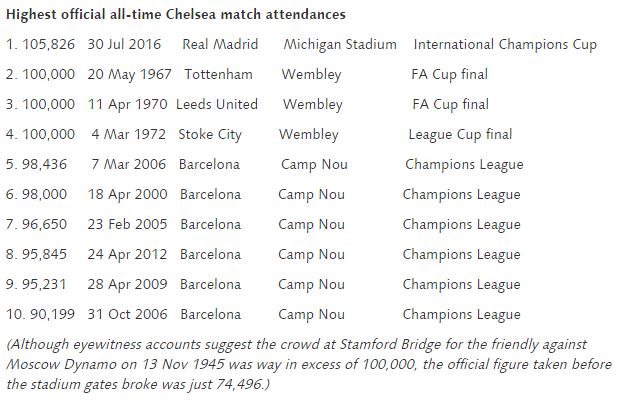This screenshot has width=631, height=414.
Task: Click the heading about highest Chelsea attendances
Action: pyautogui.click(x=176, y=14)
